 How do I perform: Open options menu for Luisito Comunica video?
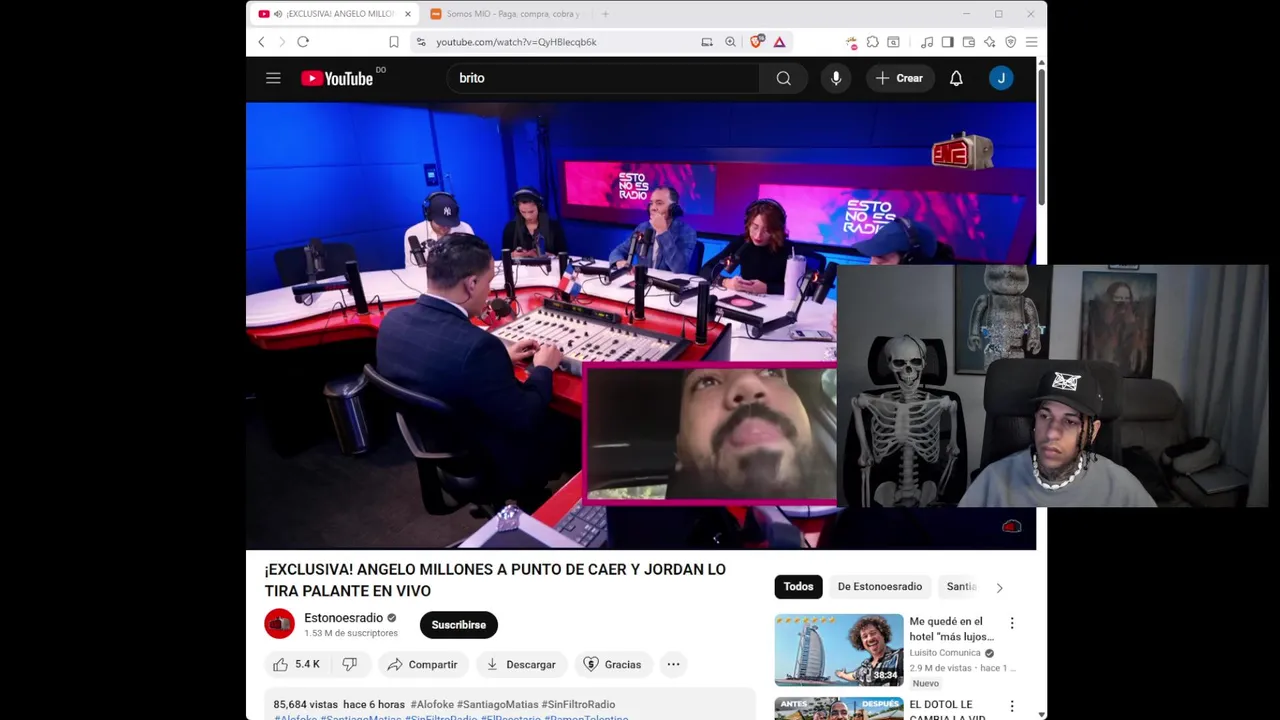pyautogui.click(x=1012, y=623)
